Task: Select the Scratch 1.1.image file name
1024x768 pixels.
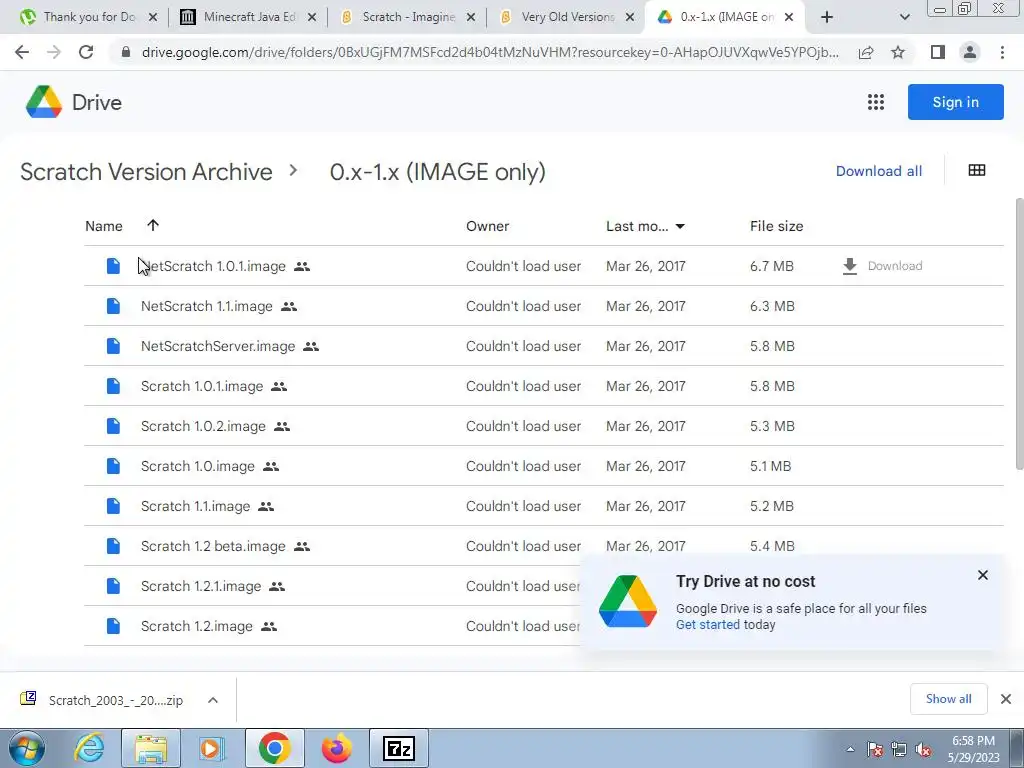Action: (195, 506)
